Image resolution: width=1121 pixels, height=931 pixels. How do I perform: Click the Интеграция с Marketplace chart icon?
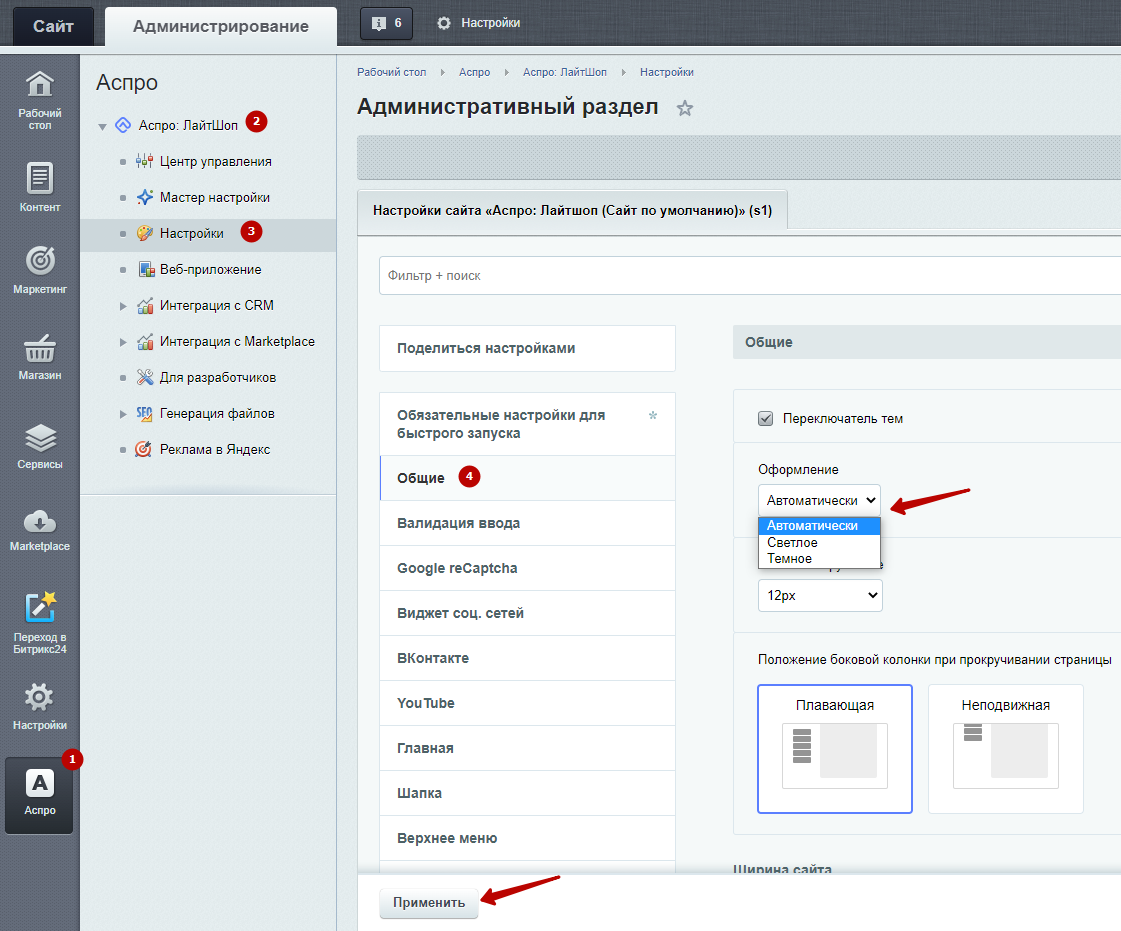pyautogui.click(x=144, y=341)
